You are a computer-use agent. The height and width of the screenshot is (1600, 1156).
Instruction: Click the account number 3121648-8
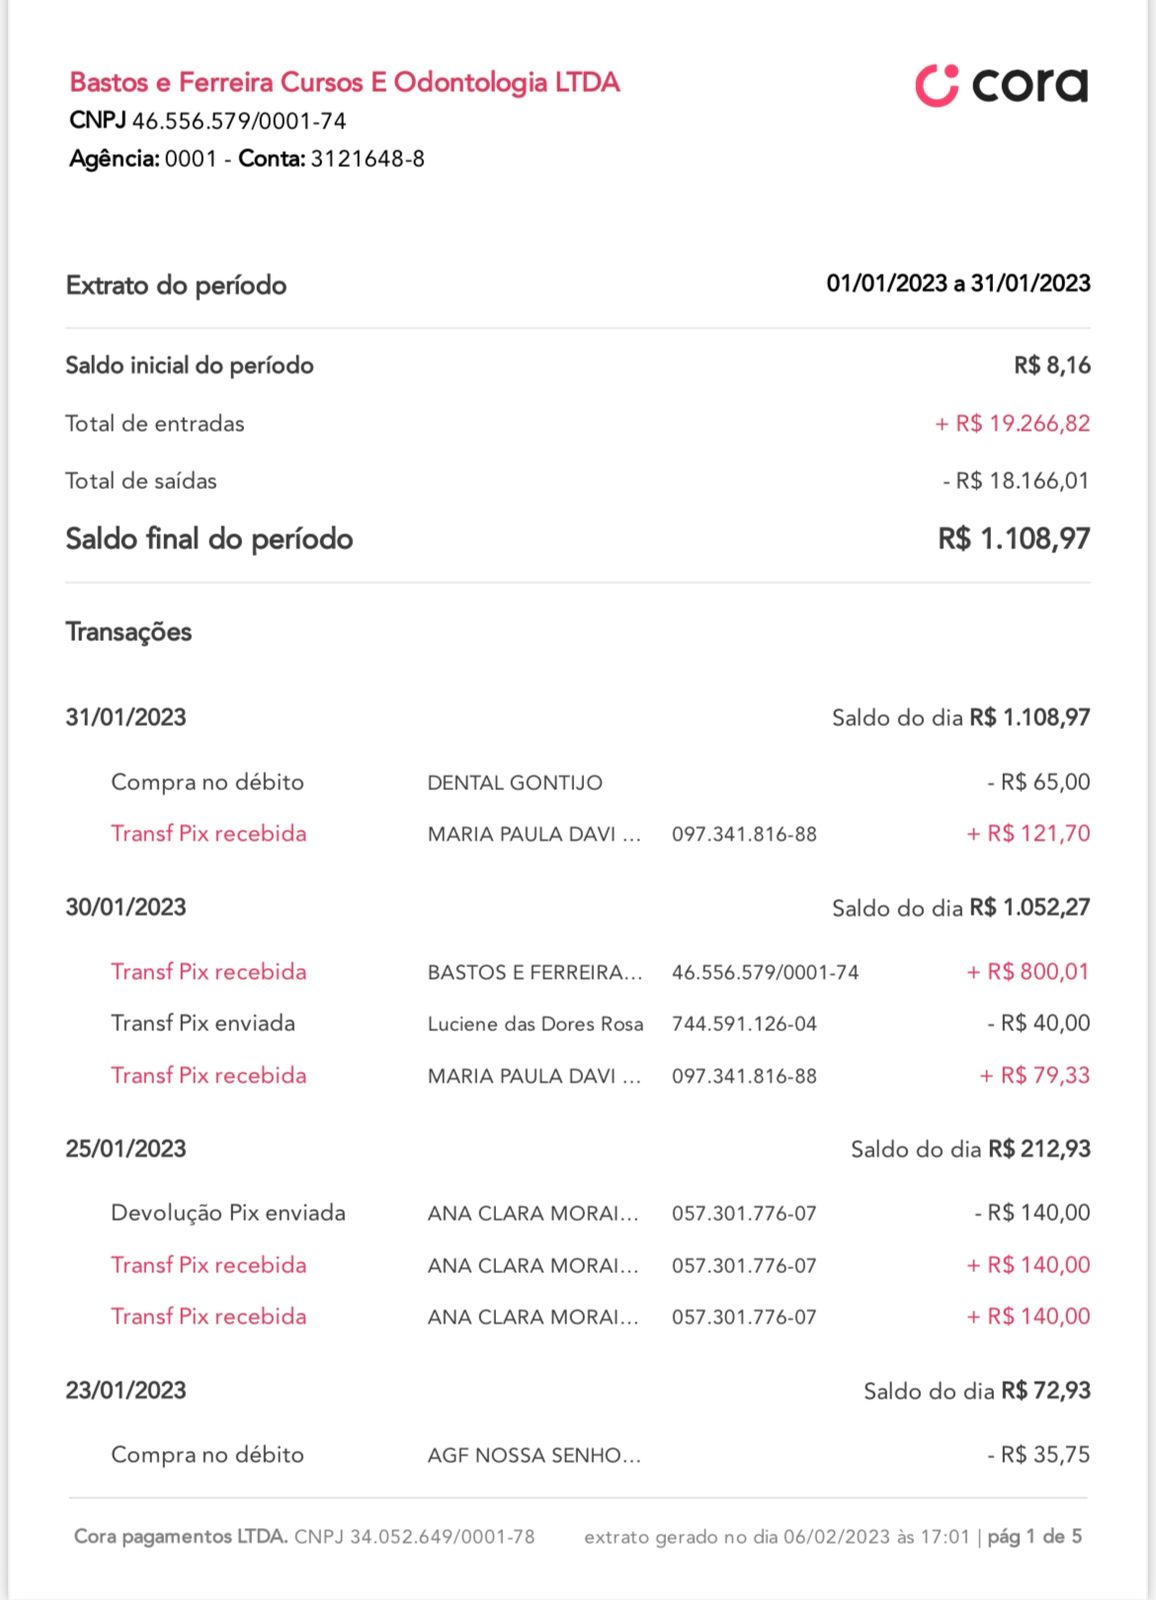click(x=367, y=159)
